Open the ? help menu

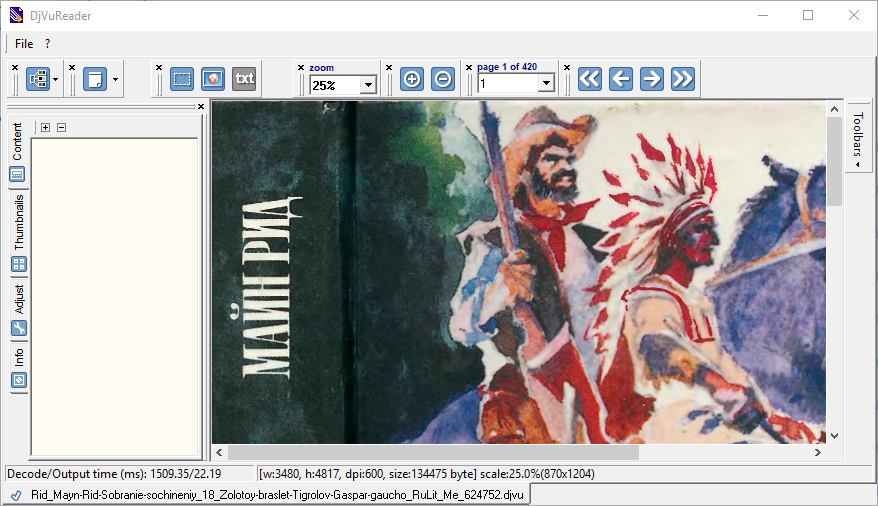(x=48, y=44)
